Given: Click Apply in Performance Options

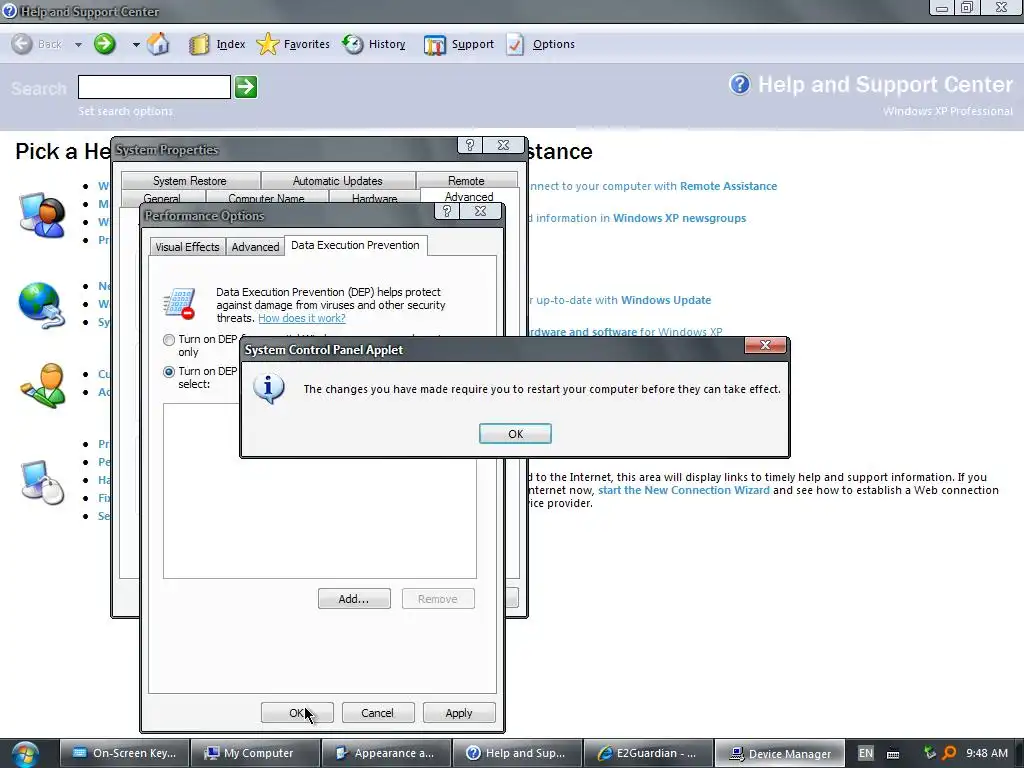Looking at the screenshot, I should click(x=458, y=712).
